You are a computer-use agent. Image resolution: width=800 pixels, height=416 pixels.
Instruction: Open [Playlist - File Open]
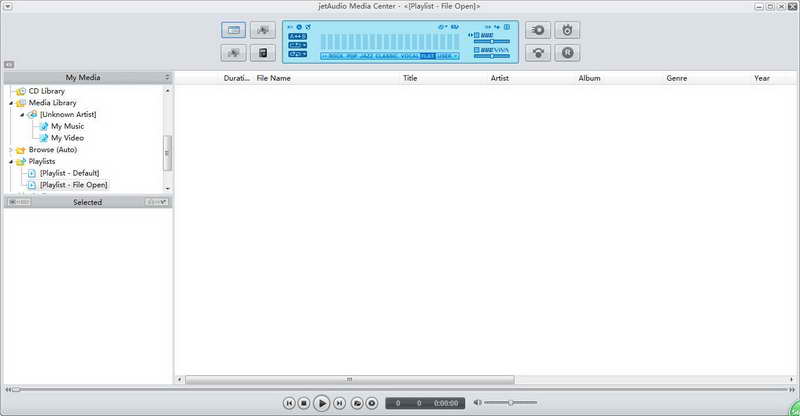(x=73, y=185)
